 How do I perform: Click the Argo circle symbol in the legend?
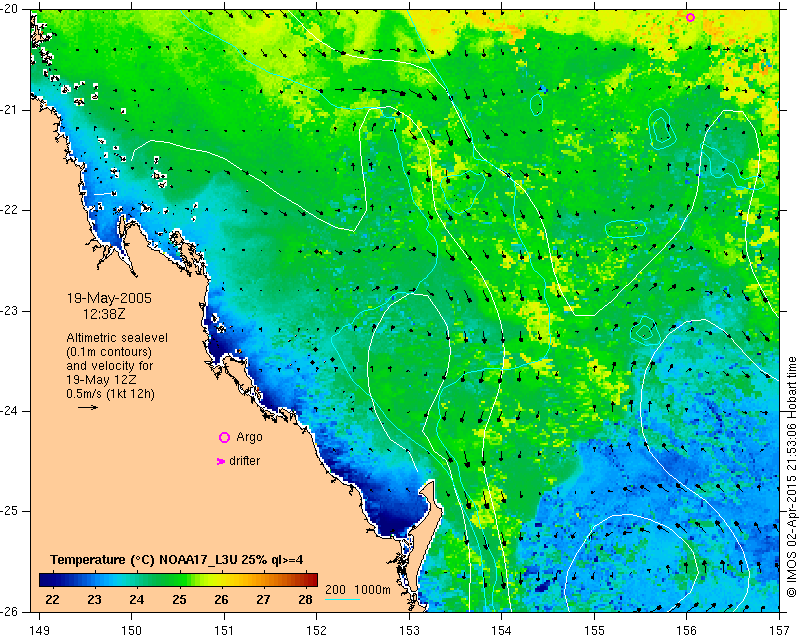click(x=224, y=437)
